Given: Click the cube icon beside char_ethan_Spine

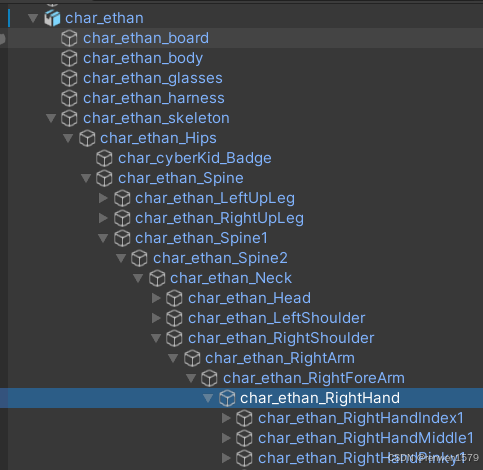Looking at the screenshot, I should tap(104, 178).
